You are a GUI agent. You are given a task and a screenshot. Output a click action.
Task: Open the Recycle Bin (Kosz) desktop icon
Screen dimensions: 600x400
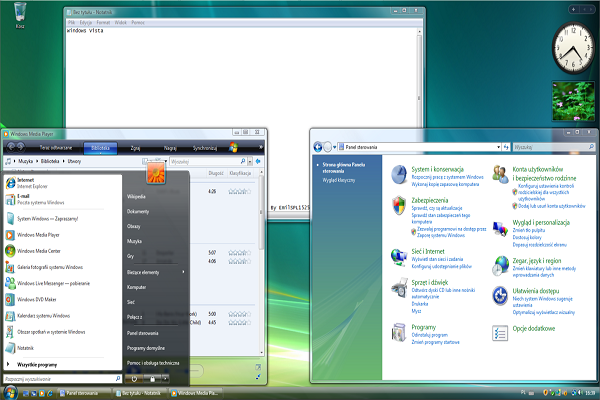[20, 15]
